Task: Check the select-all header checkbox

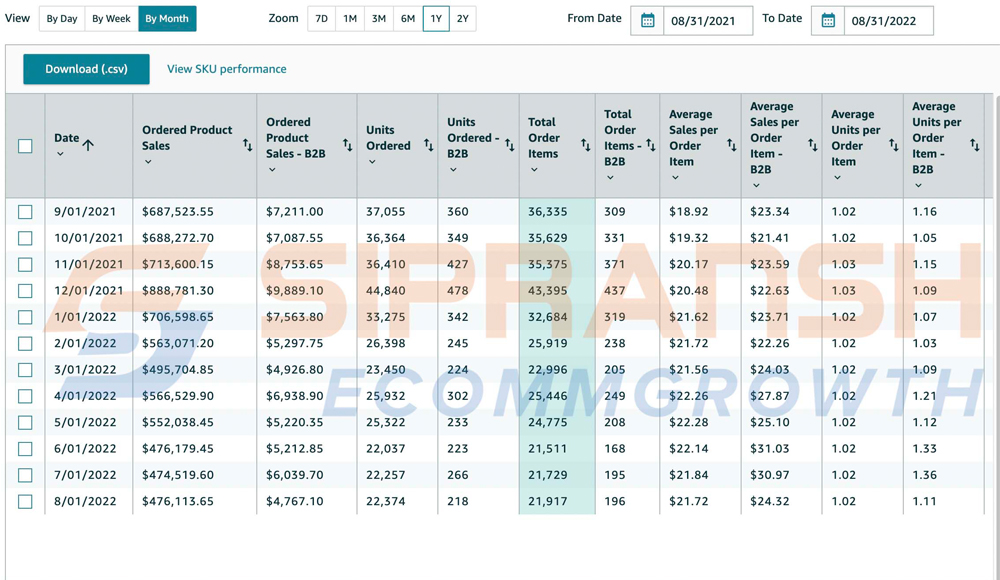Action: coord(25,146)
